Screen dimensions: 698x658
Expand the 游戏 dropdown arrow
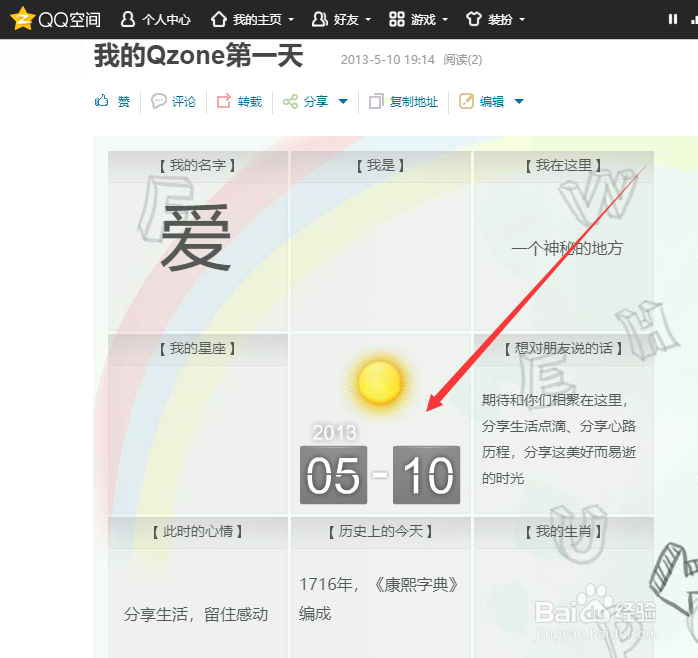pyautogui.click(x=445, y=20)
